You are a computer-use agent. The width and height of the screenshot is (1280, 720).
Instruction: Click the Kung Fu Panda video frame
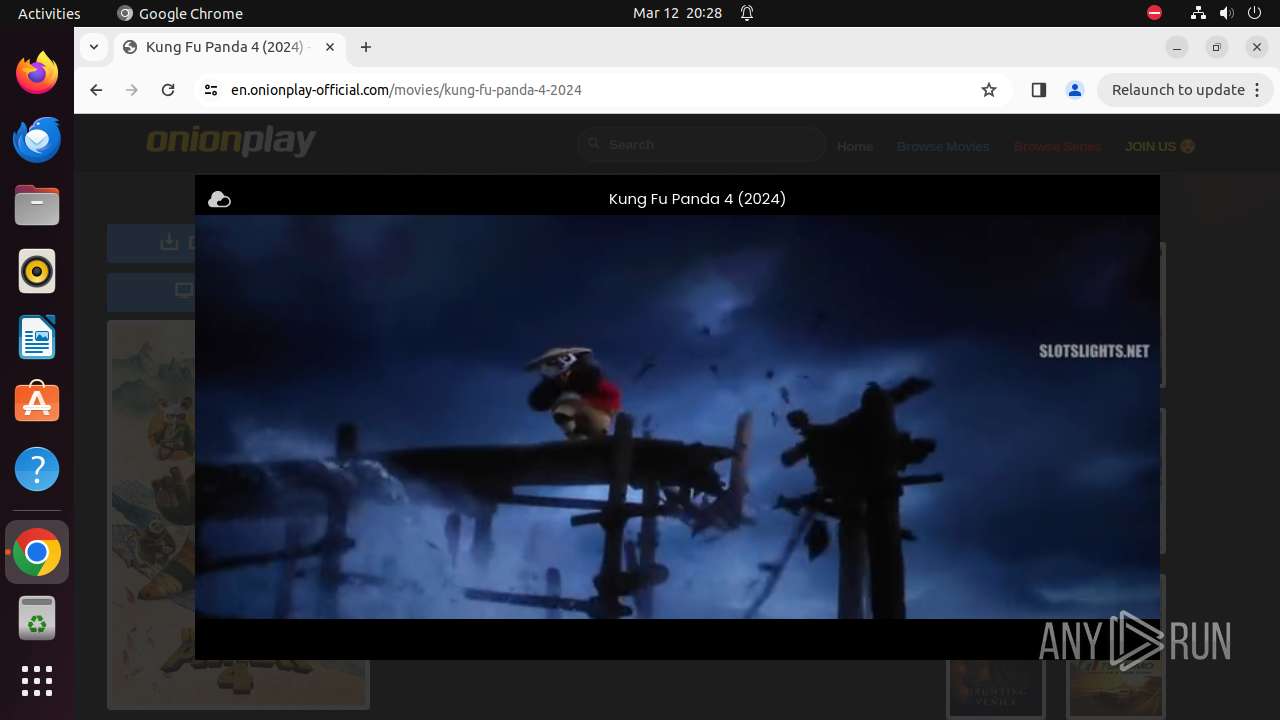point(677,417)
